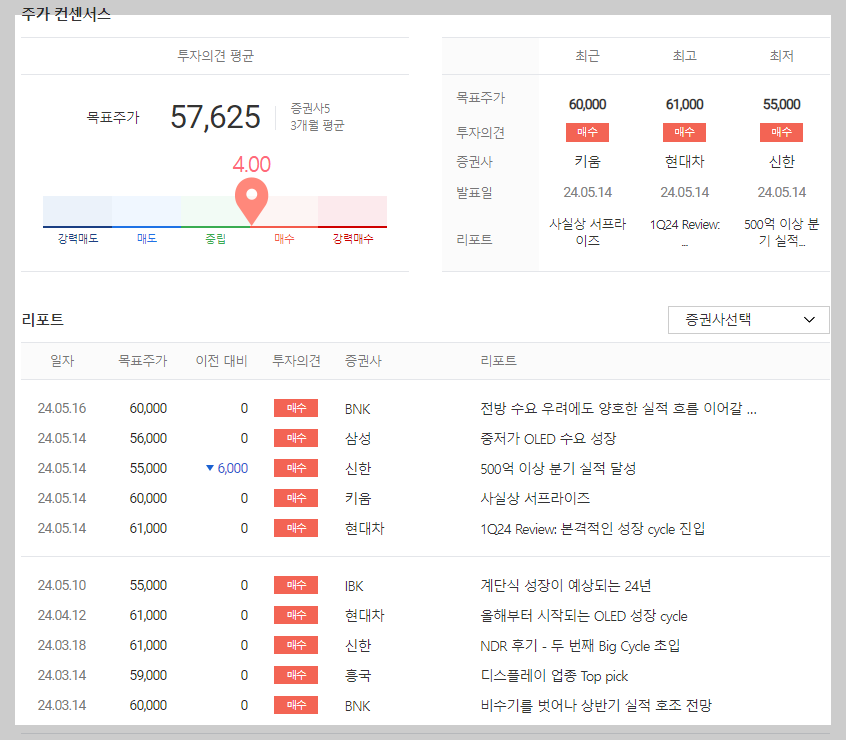The image size is (846, 740).
Task: Open report 디스플레이 업종 Top pick
Action: click(554, 675)
